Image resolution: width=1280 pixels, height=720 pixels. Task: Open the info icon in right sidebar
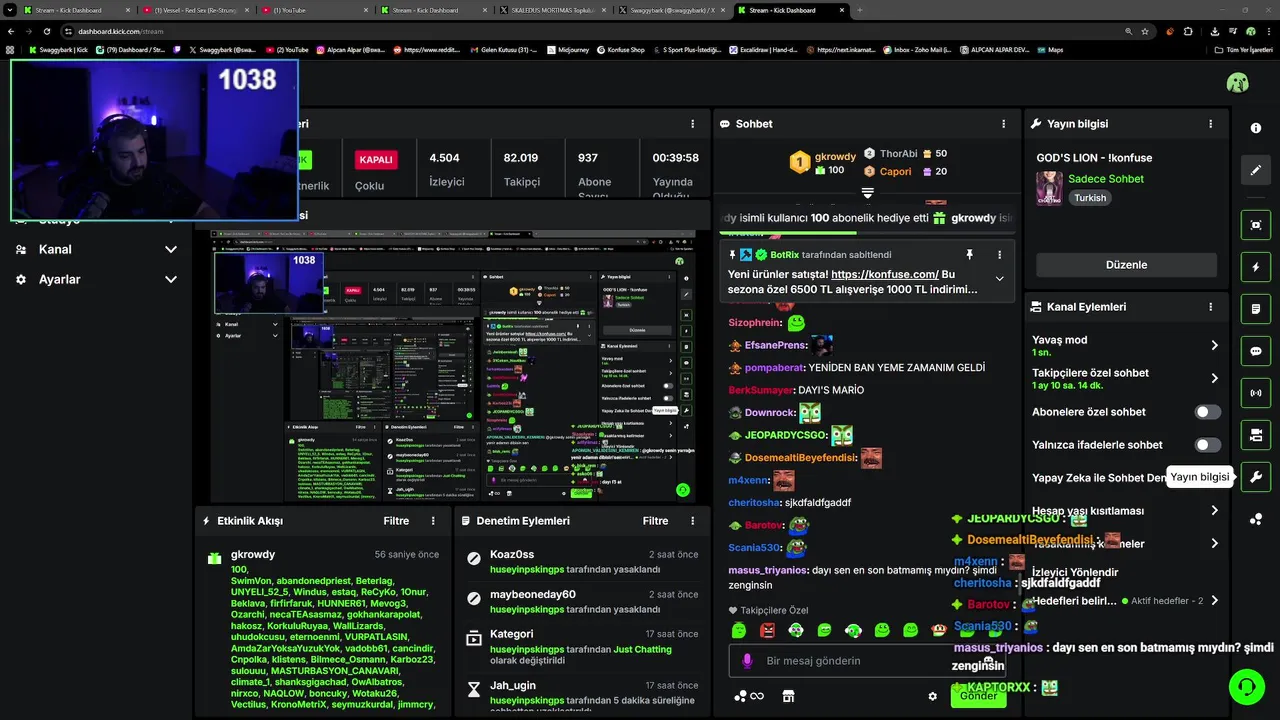pos(1256,128)
